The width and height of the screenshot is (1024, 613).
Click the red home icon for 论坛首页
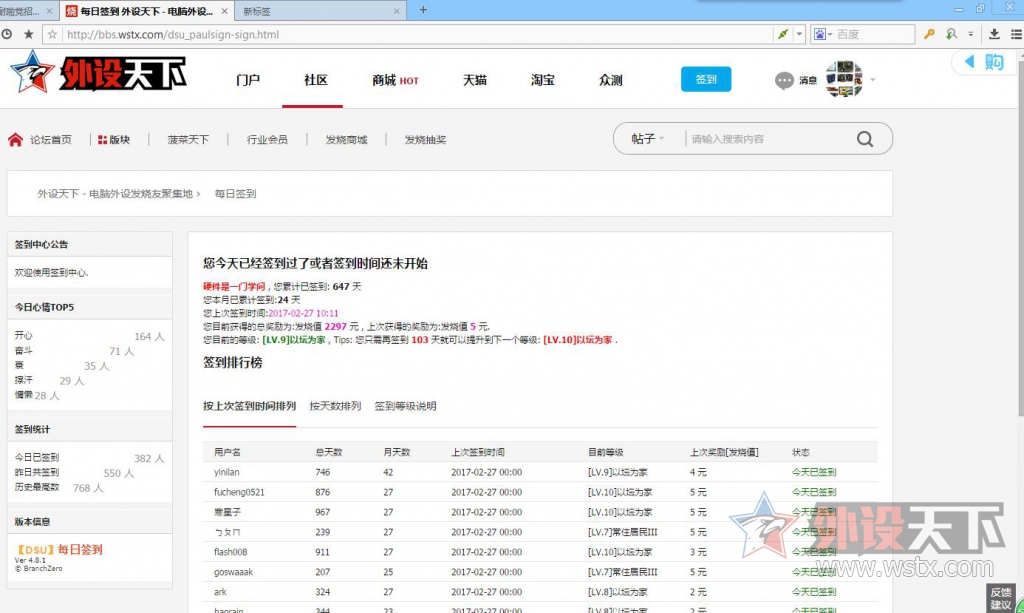[x=16, y=140]
